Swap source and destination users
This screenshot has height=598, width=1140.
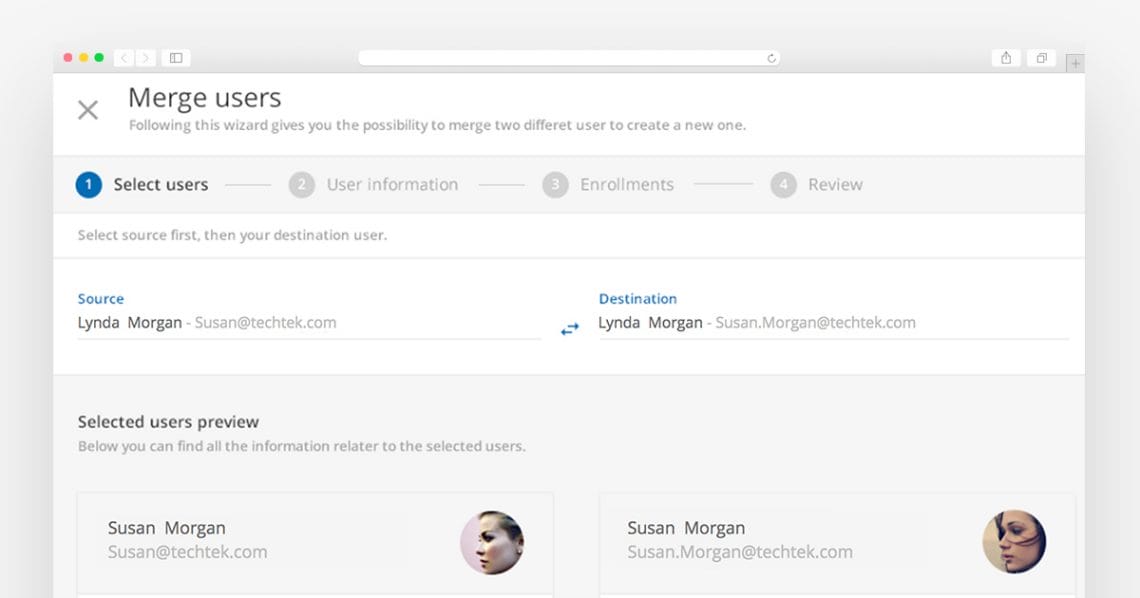pos(569,328)
